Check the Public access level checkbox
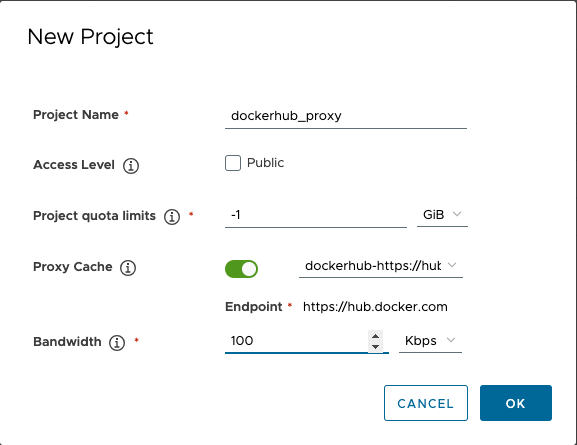 [x=233, y=163]
